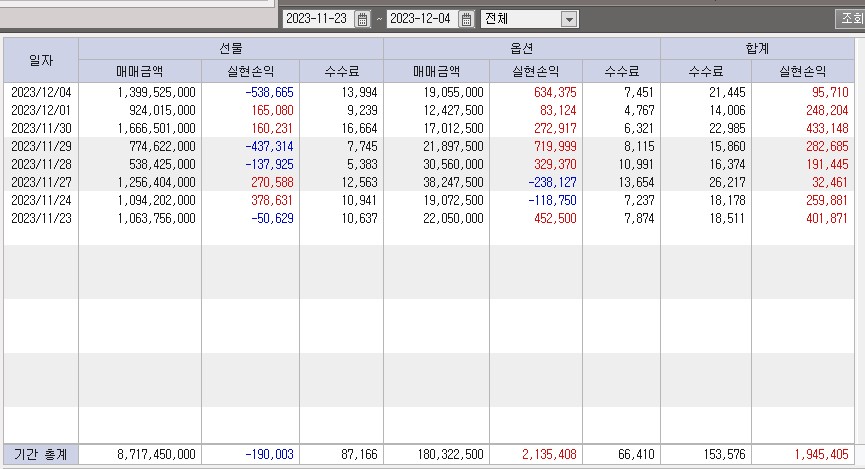Click period futures loss -190,003
The width and height of the screenshot is (865, 469).
coord(269,455)
